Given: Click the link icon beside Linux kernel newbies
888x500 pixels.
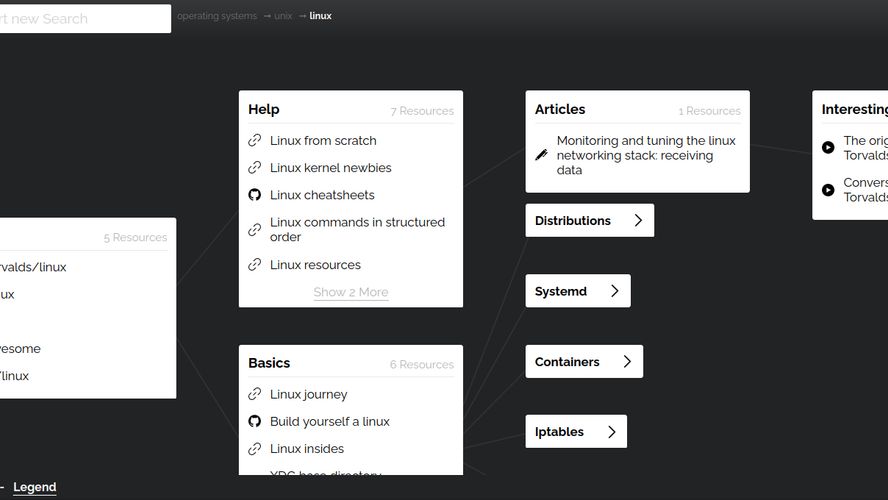Looking at the screenshot, I should pyautogui.click(x=255, y=168).
